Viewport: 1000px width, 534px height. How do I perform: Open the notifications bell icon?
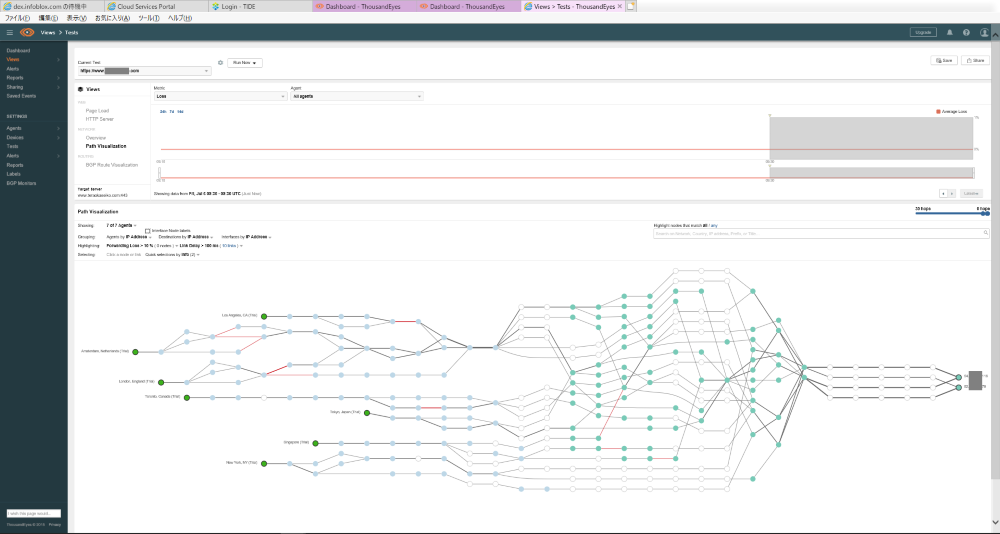950,33
